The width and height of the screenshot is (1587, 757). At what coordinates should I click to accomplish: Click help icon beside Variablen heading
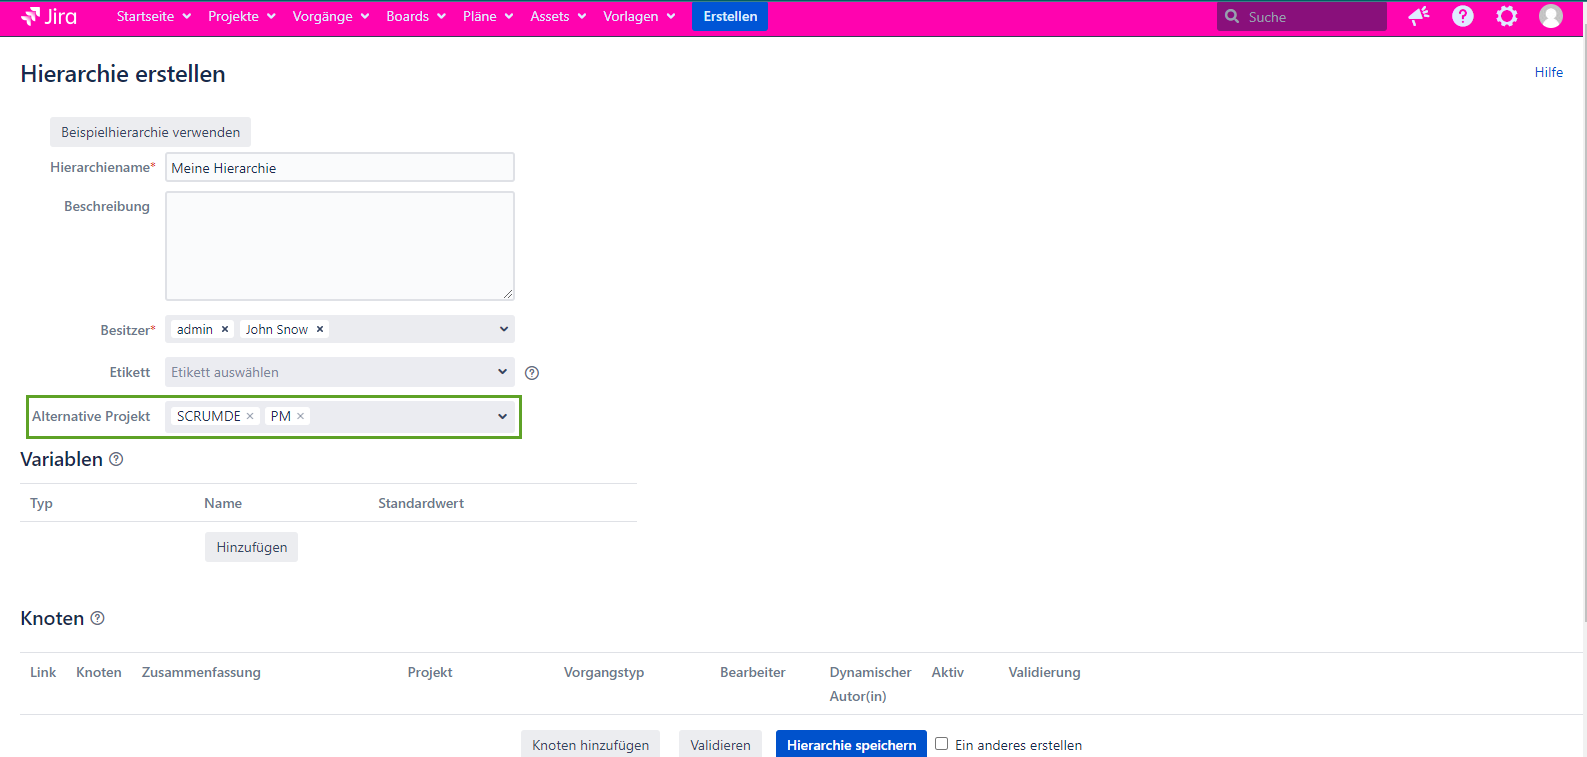[x=116, y=459]
